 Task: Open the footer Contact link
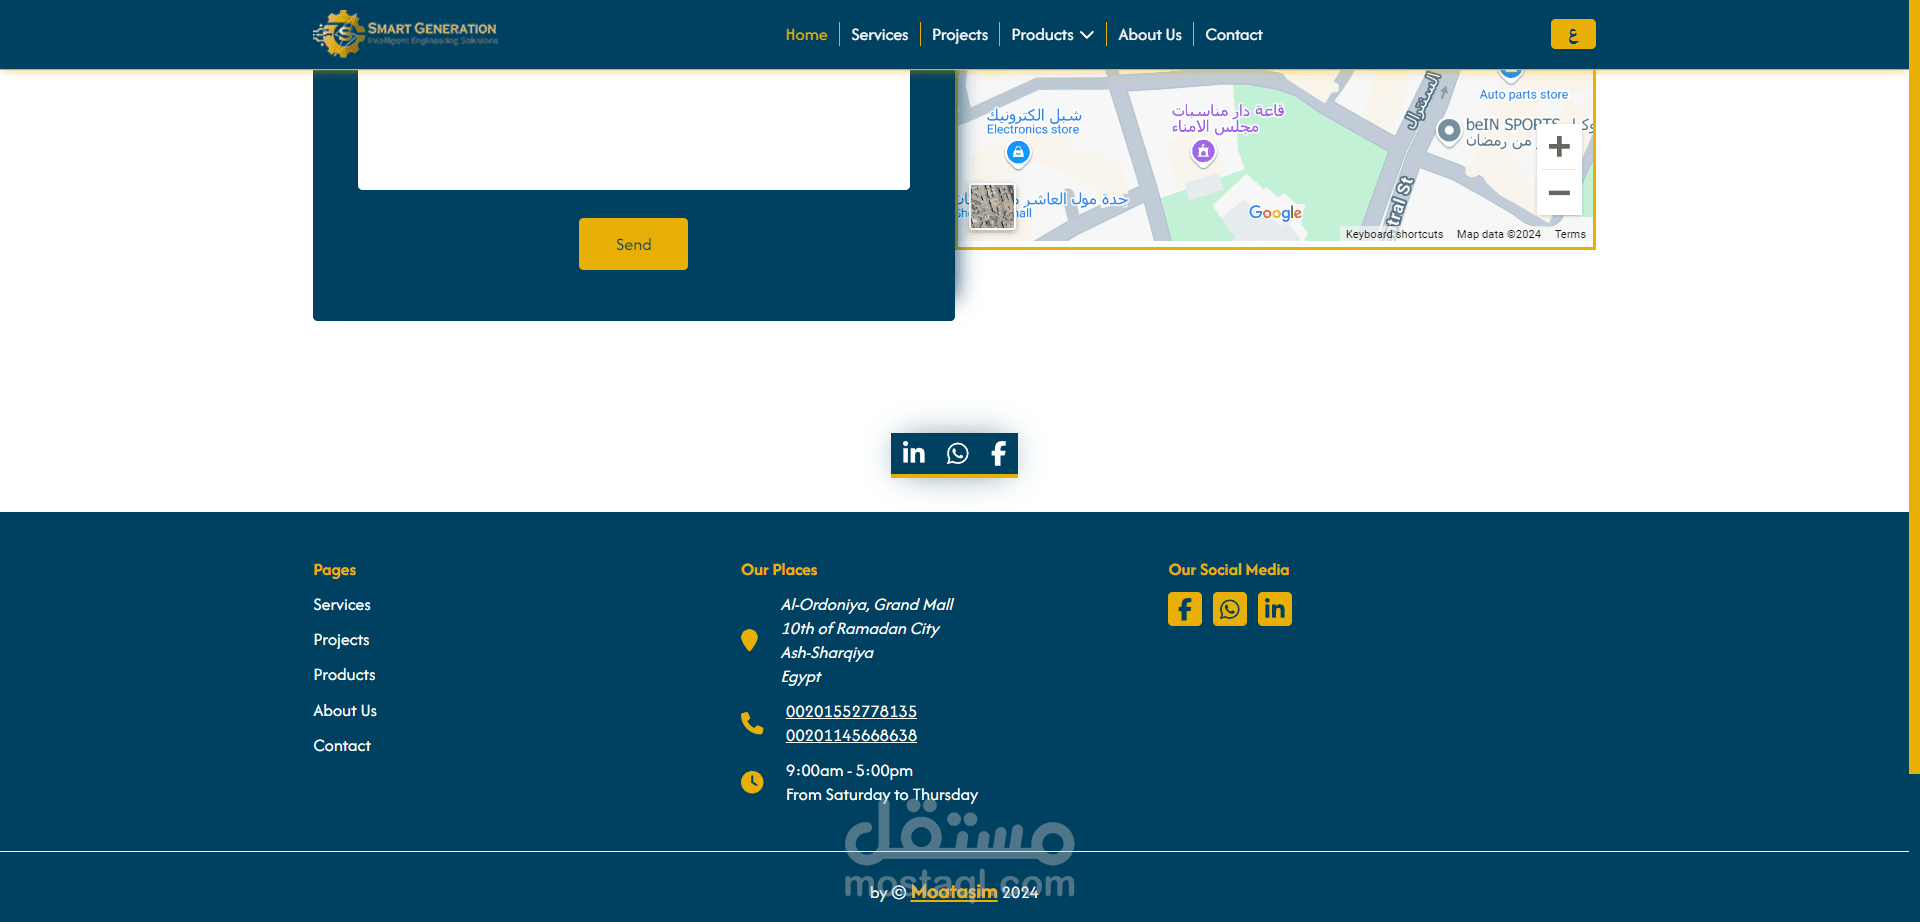pyautogui.click(x=342, y=746)
